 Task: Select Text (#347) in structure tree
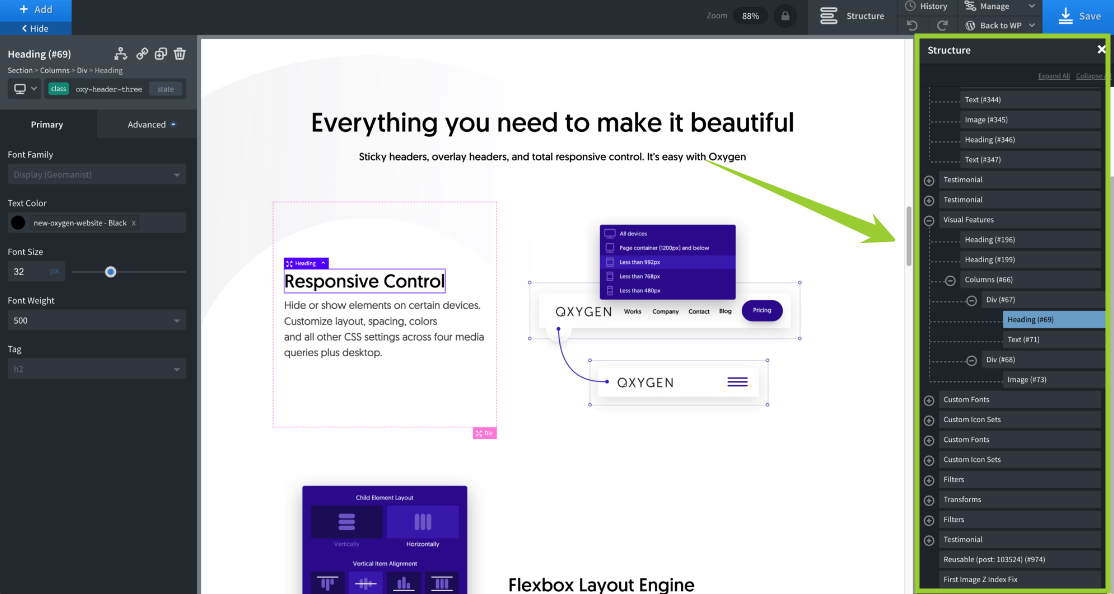1030,159
